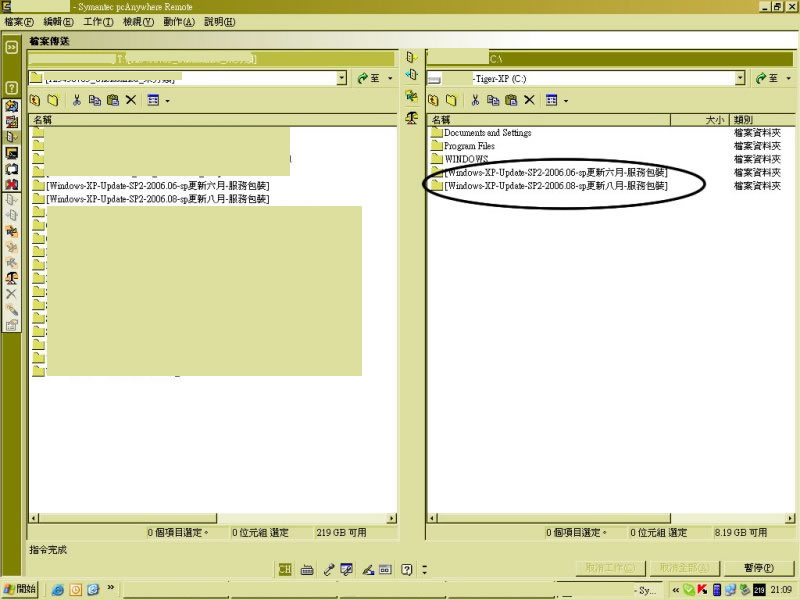Sort right pane by 類別 column header
Image resolution: width=800 pixels, height=600 pixels.
click(762, 120)
